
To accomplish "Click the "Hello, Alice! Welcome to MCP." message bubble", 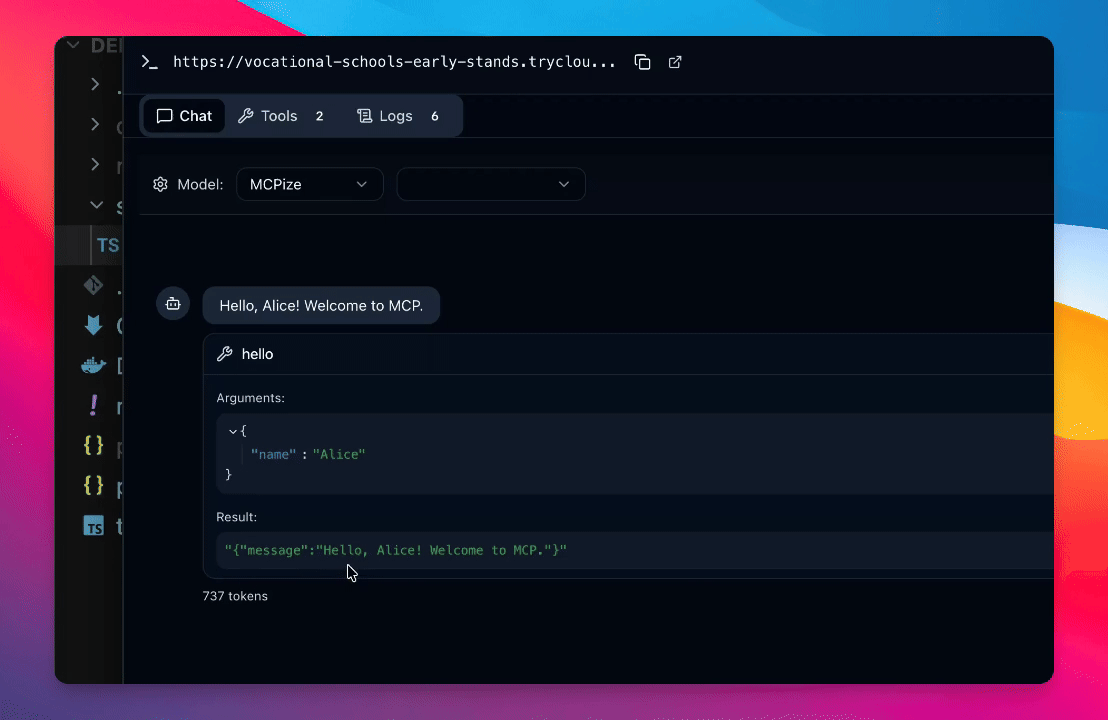I will point(321,306).
